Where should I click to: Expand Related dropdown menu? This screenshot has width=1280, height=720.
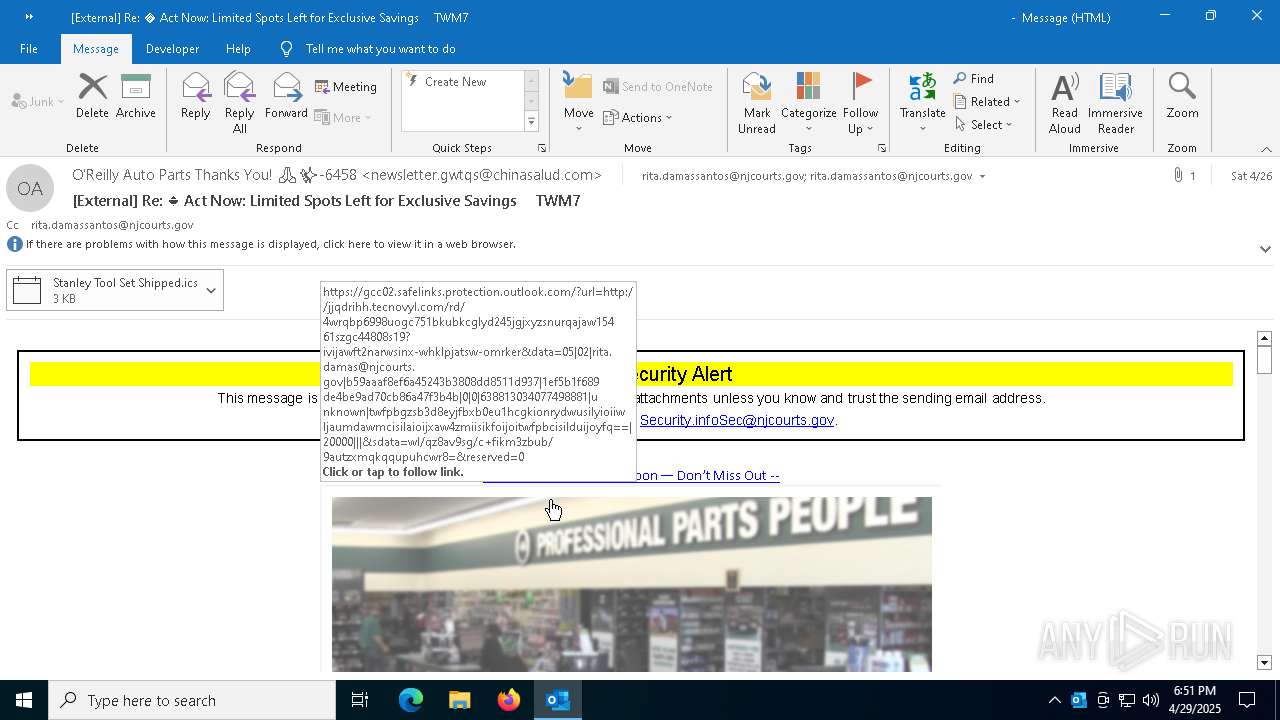tap(987, 102)
